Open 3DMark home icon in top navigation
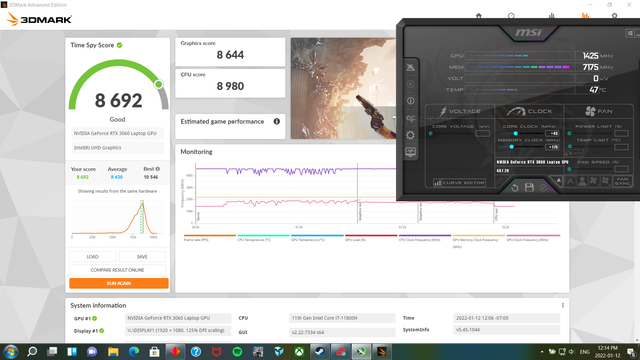Viewport: 640px width, 360px height. pyautogui.click(x=479, y=16)
